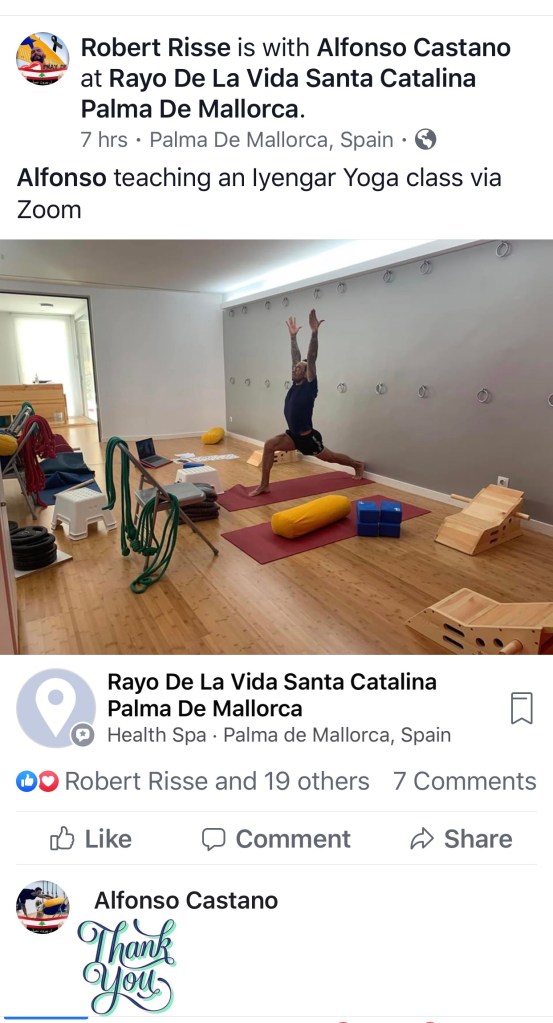Image resolution: width=553 pixels, height=1023 pixels.
Task: Open Alfonso Castano's commenter avatar
Action: click(42, 907)
